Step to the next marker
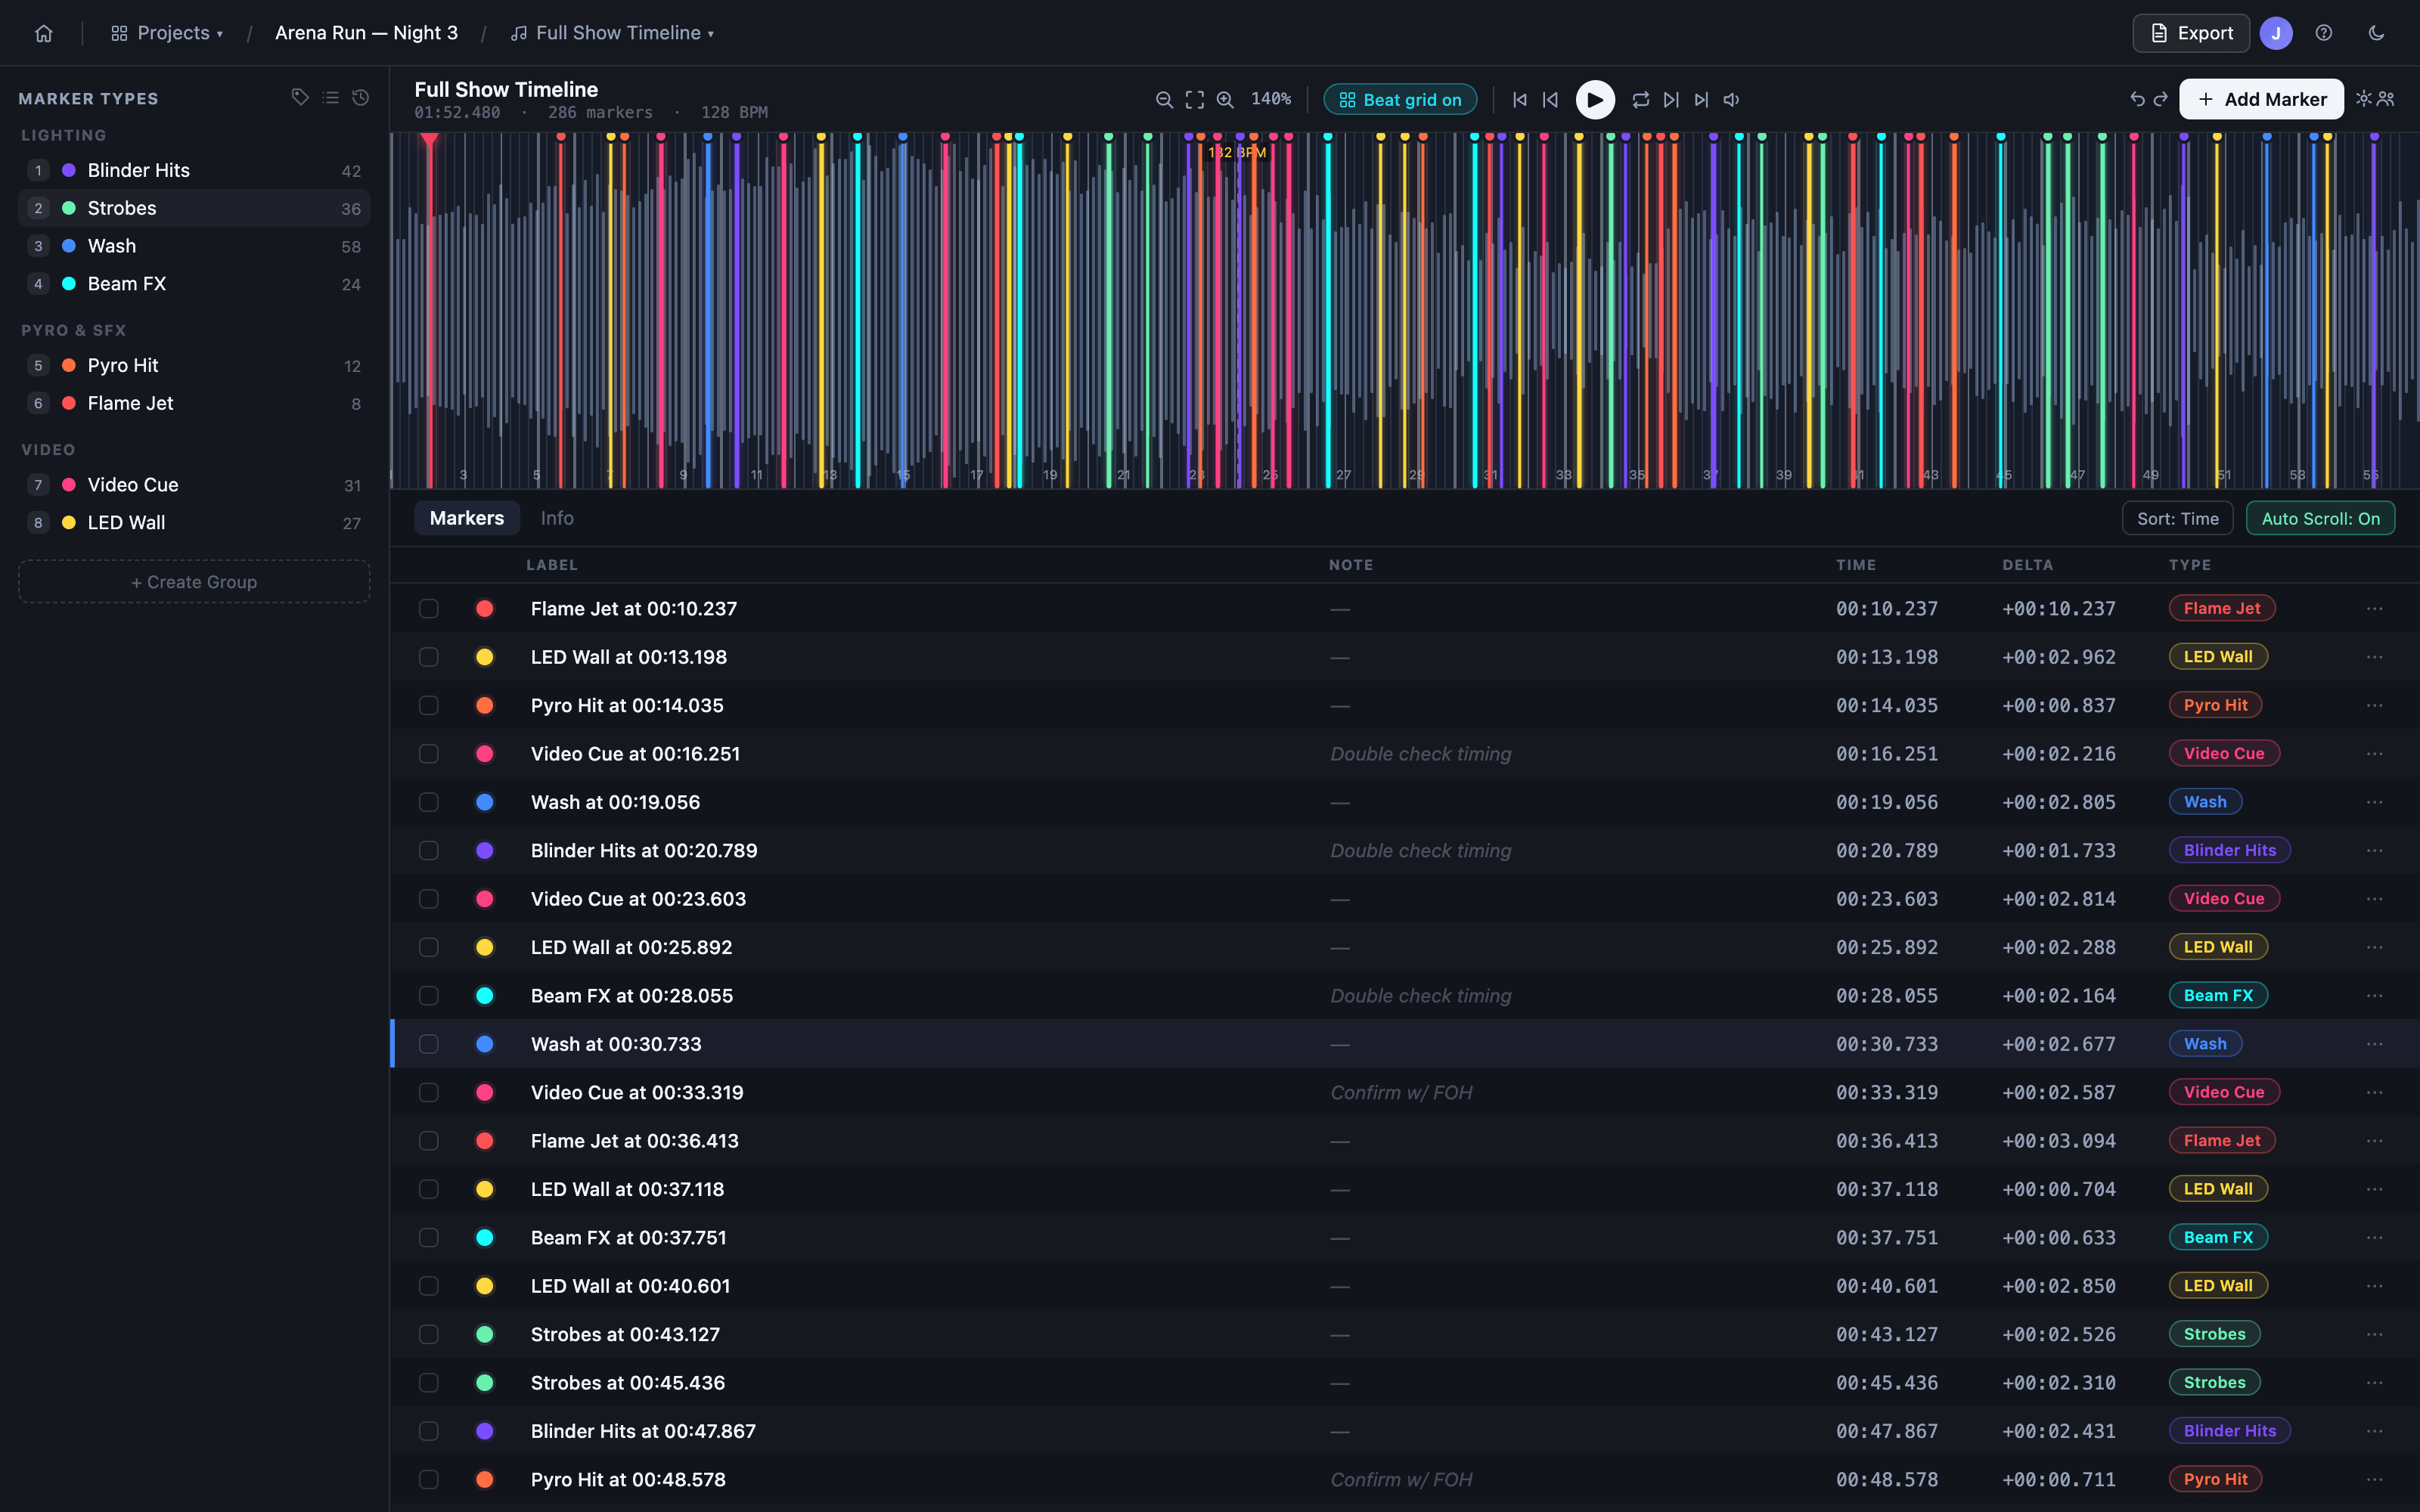The width and height of the screenshot is (2420, 1512). [1671, 99]
